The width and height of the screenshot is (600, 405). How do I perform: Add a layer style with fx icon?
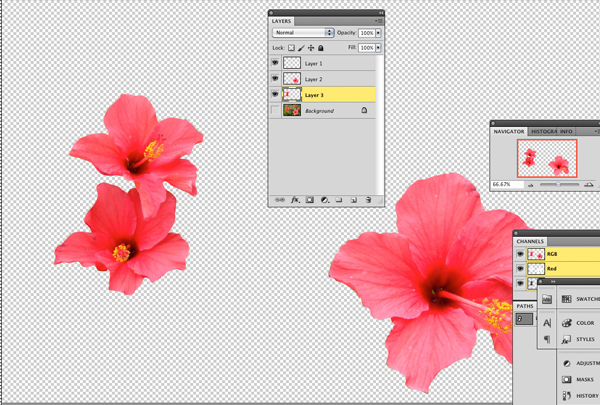click(x=295, y=200)
